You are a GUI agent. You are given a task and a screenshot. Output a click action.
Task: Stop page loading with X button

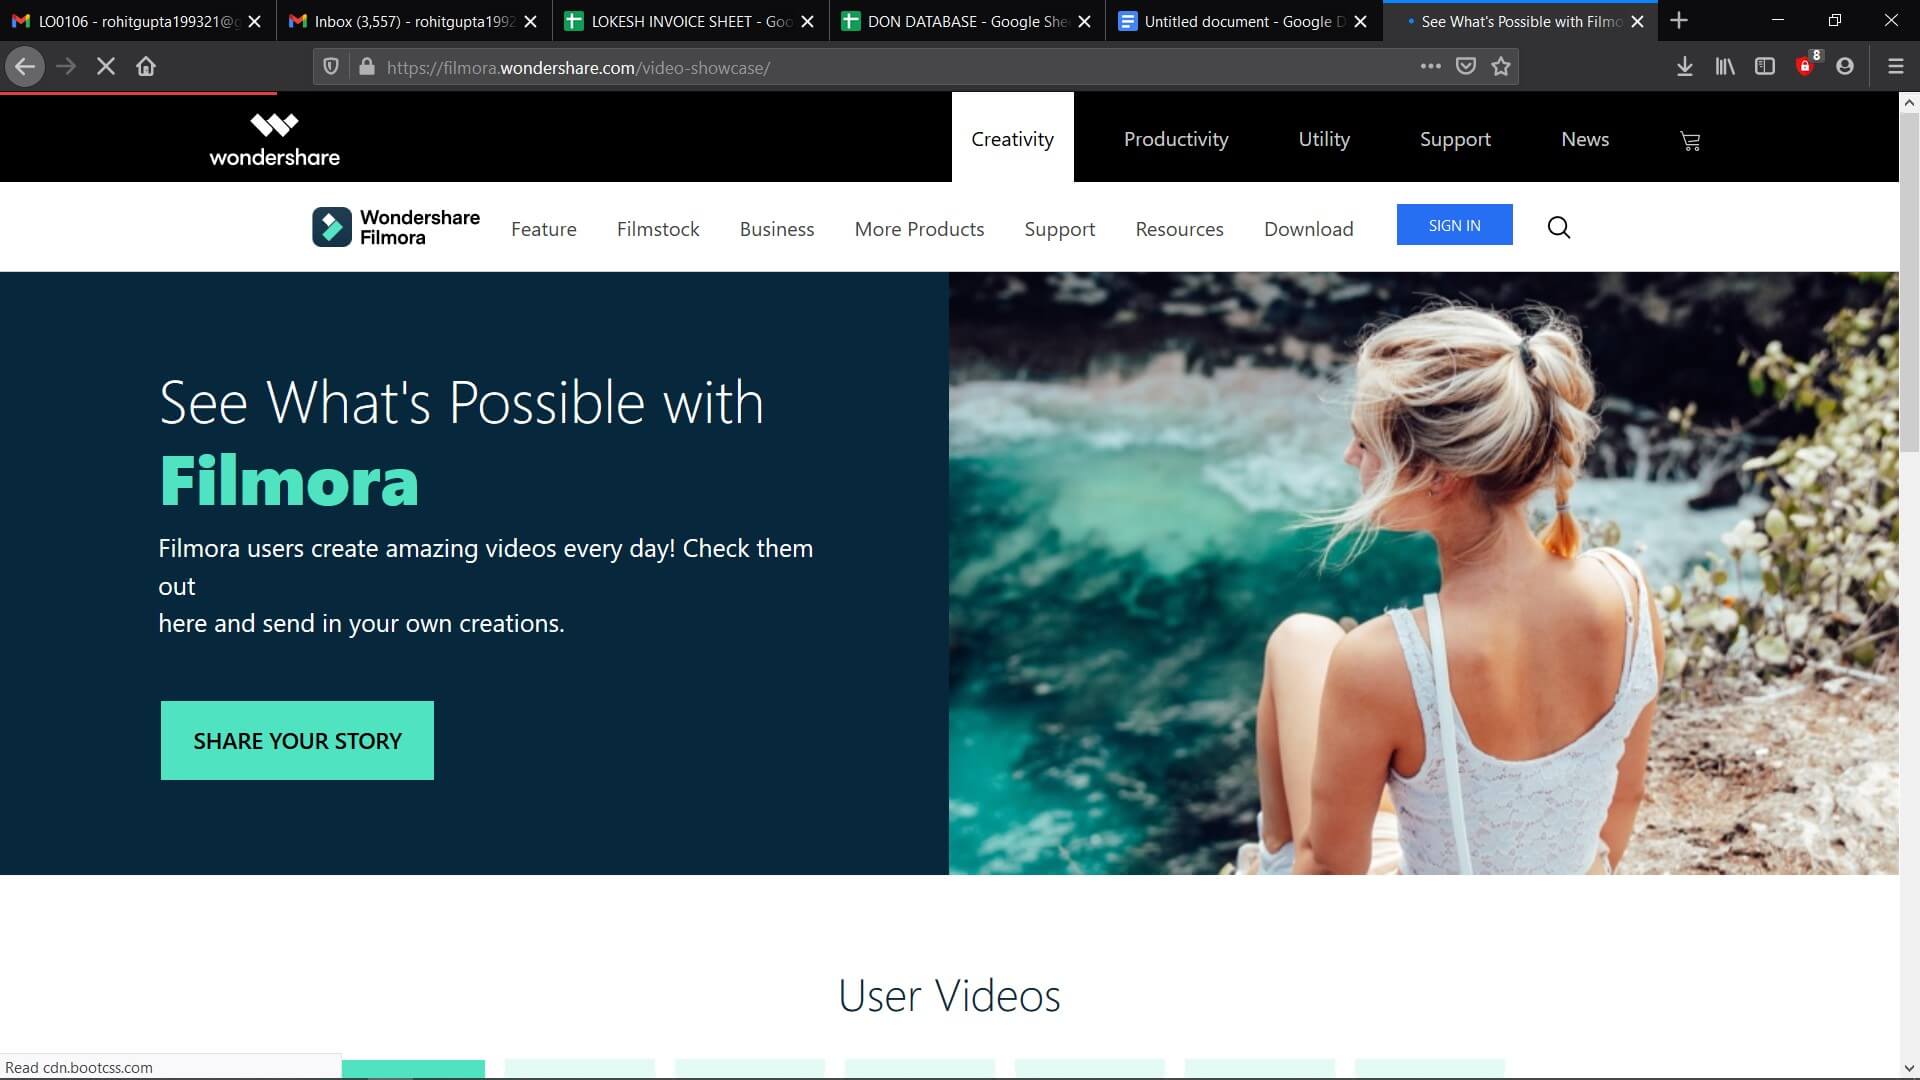[x=106, y=67]
